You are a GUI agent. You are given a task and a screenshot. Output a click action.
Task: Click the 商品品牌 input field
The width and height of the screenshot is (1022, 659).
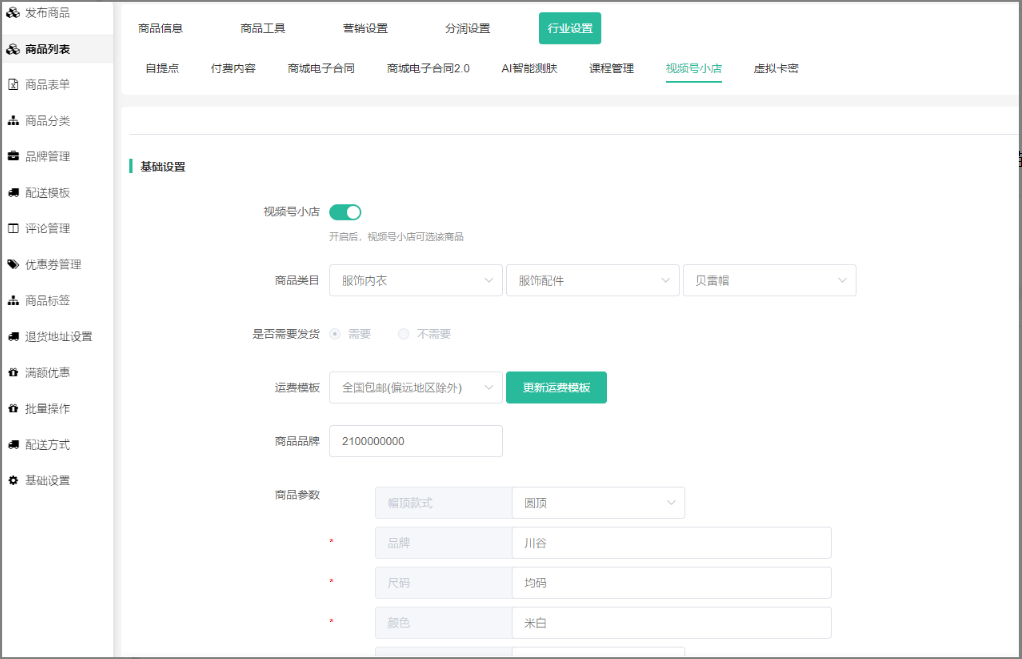click(x=415, y=441)
